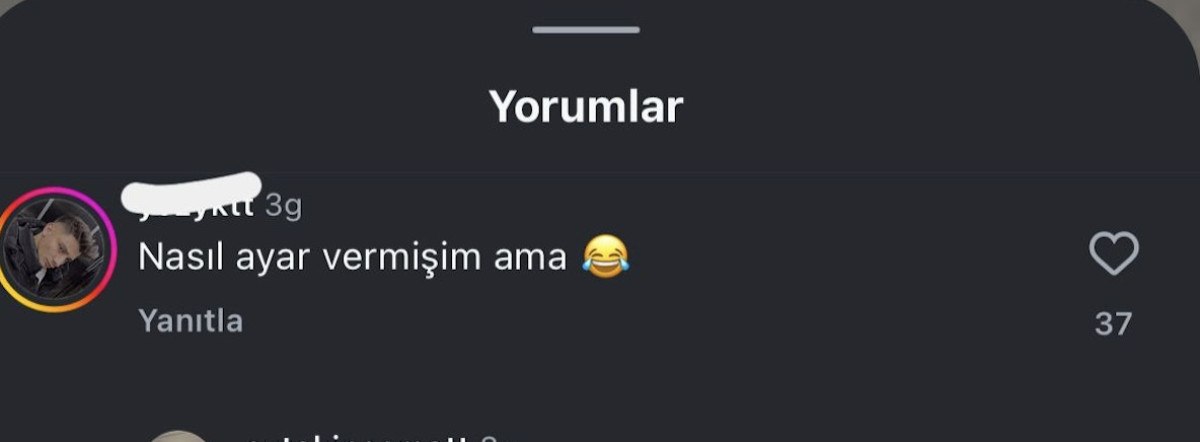Click the word Nasıl in the comment
The width and height of the screenshot is (1200, 442).
click(x=176, y=258)
